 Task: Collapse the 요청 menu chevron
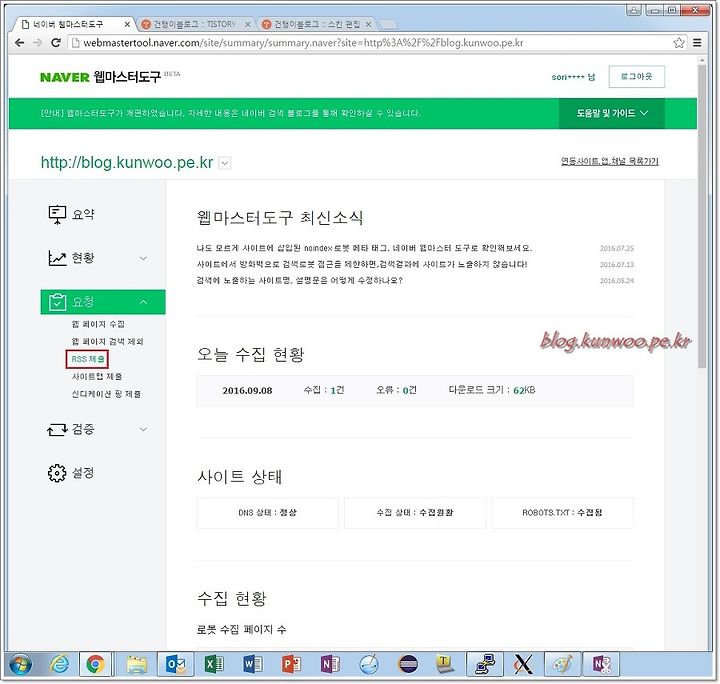[143, 302]
